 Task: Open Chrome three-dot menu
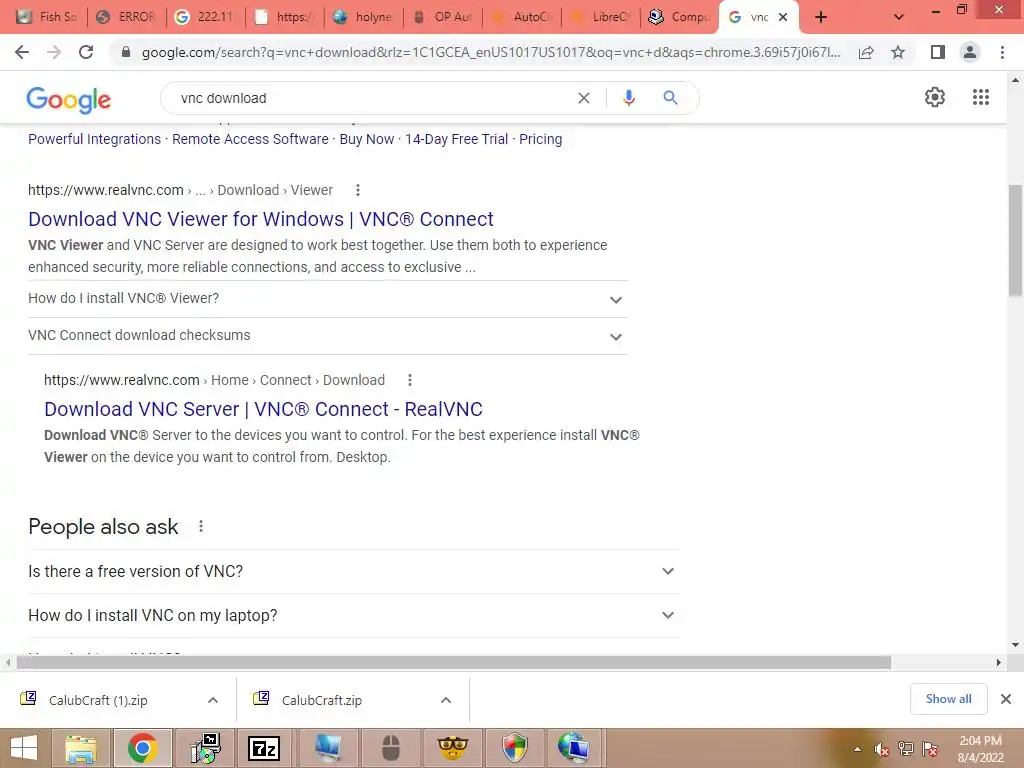tap(1002, 52)
